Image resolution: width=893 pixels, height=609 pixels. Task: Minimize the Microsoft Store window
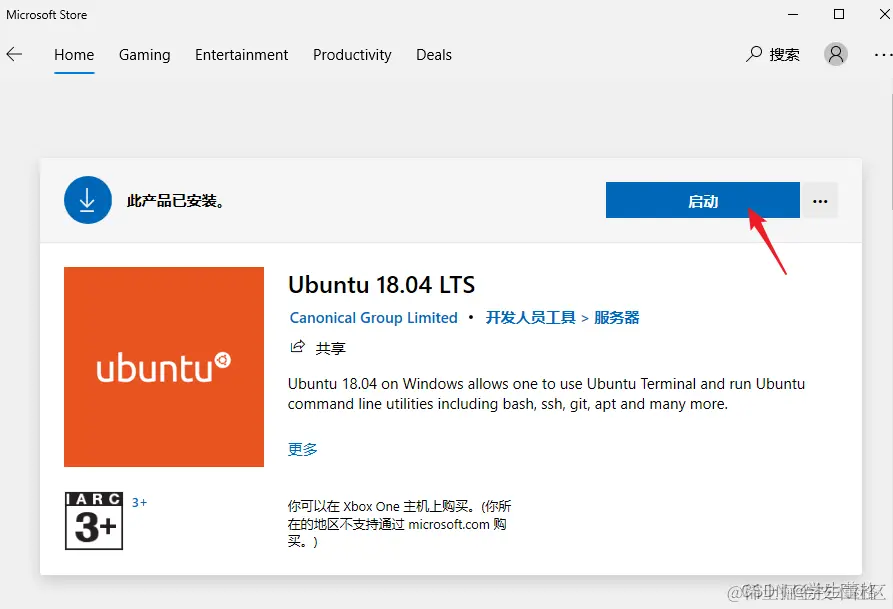[793, 14]
